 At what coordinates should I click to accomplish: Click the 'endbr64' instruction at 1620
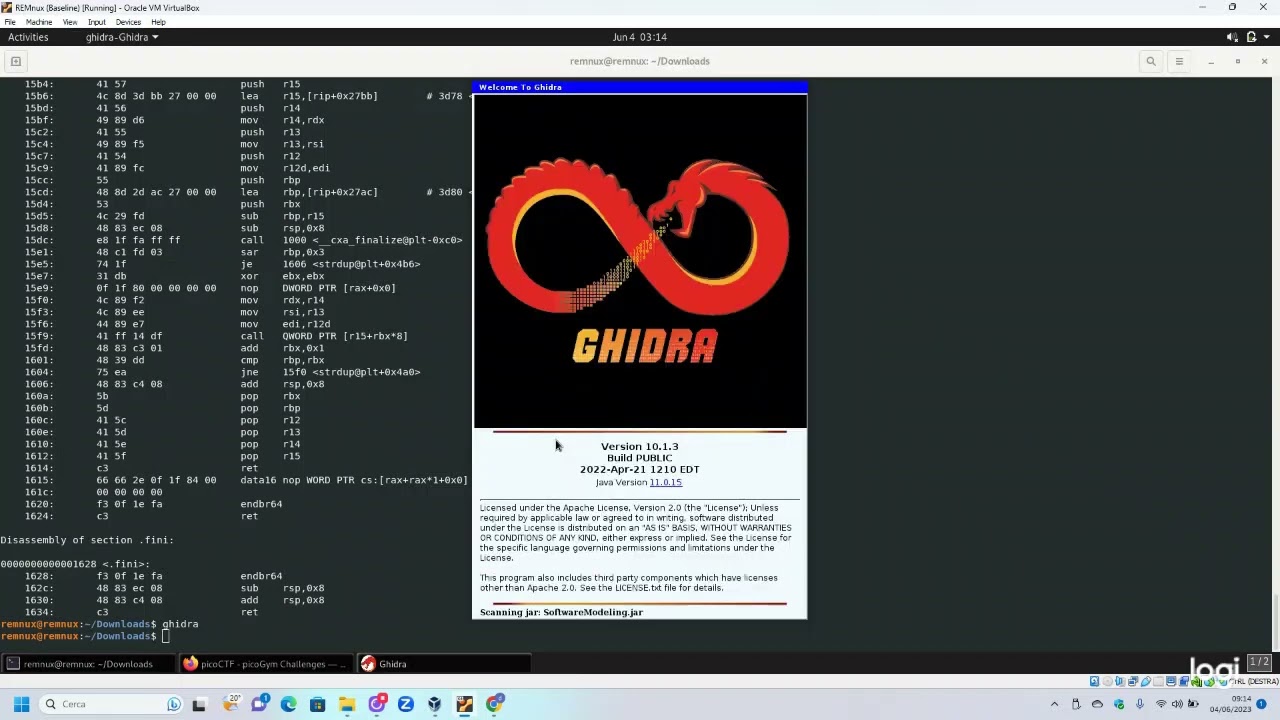point(261,504)
